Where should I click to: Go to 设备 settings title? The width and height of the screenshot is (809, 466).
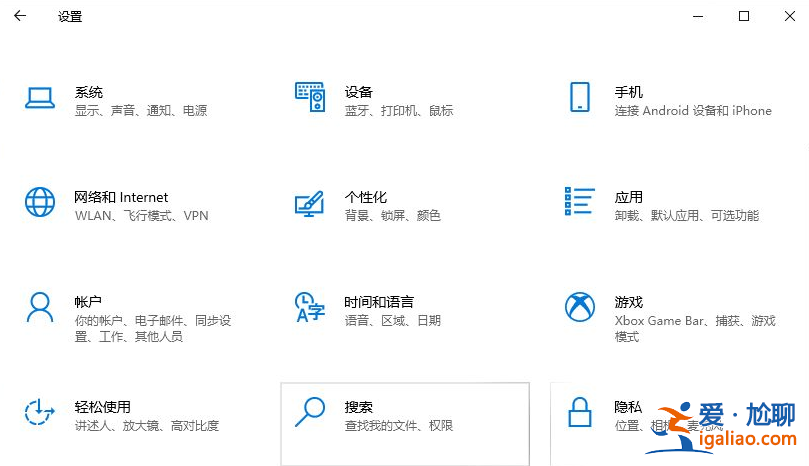pos(359,92)
